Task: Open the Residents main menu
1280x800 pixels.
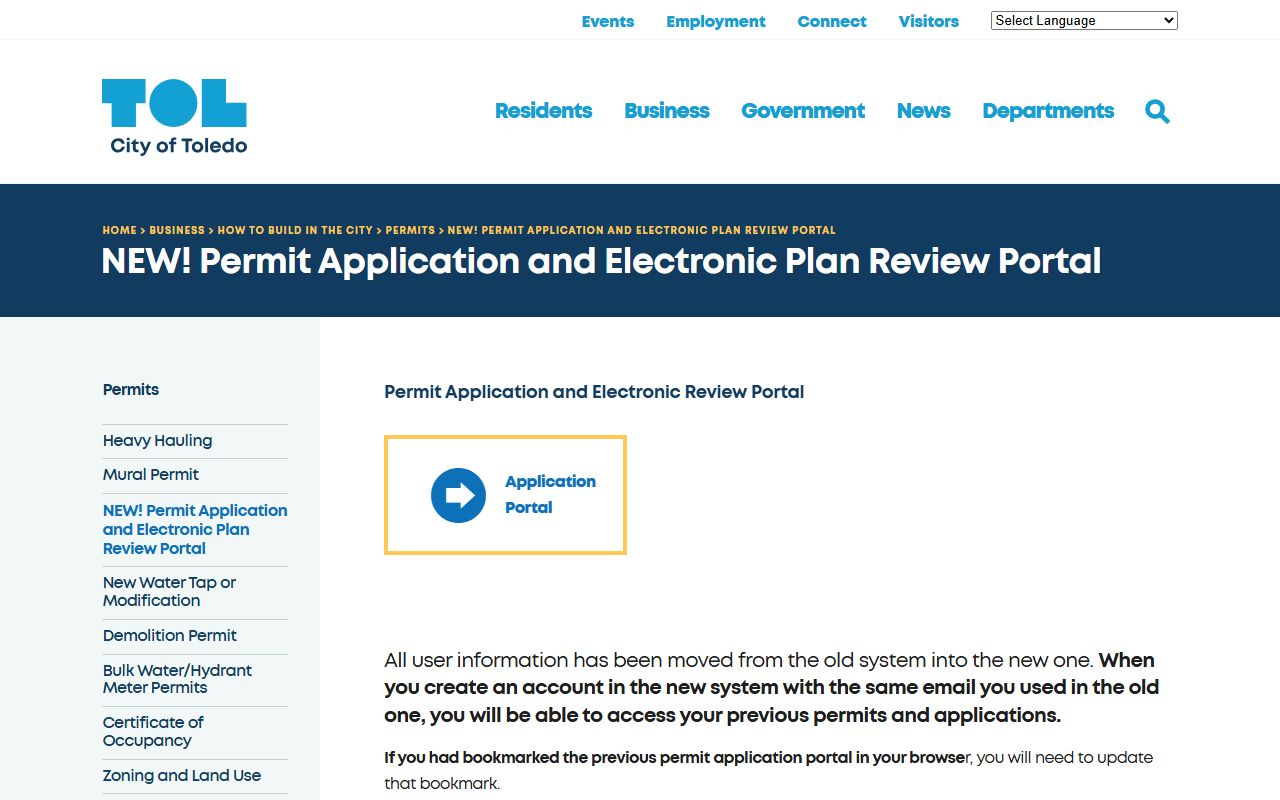Action: tap(543, 111)
